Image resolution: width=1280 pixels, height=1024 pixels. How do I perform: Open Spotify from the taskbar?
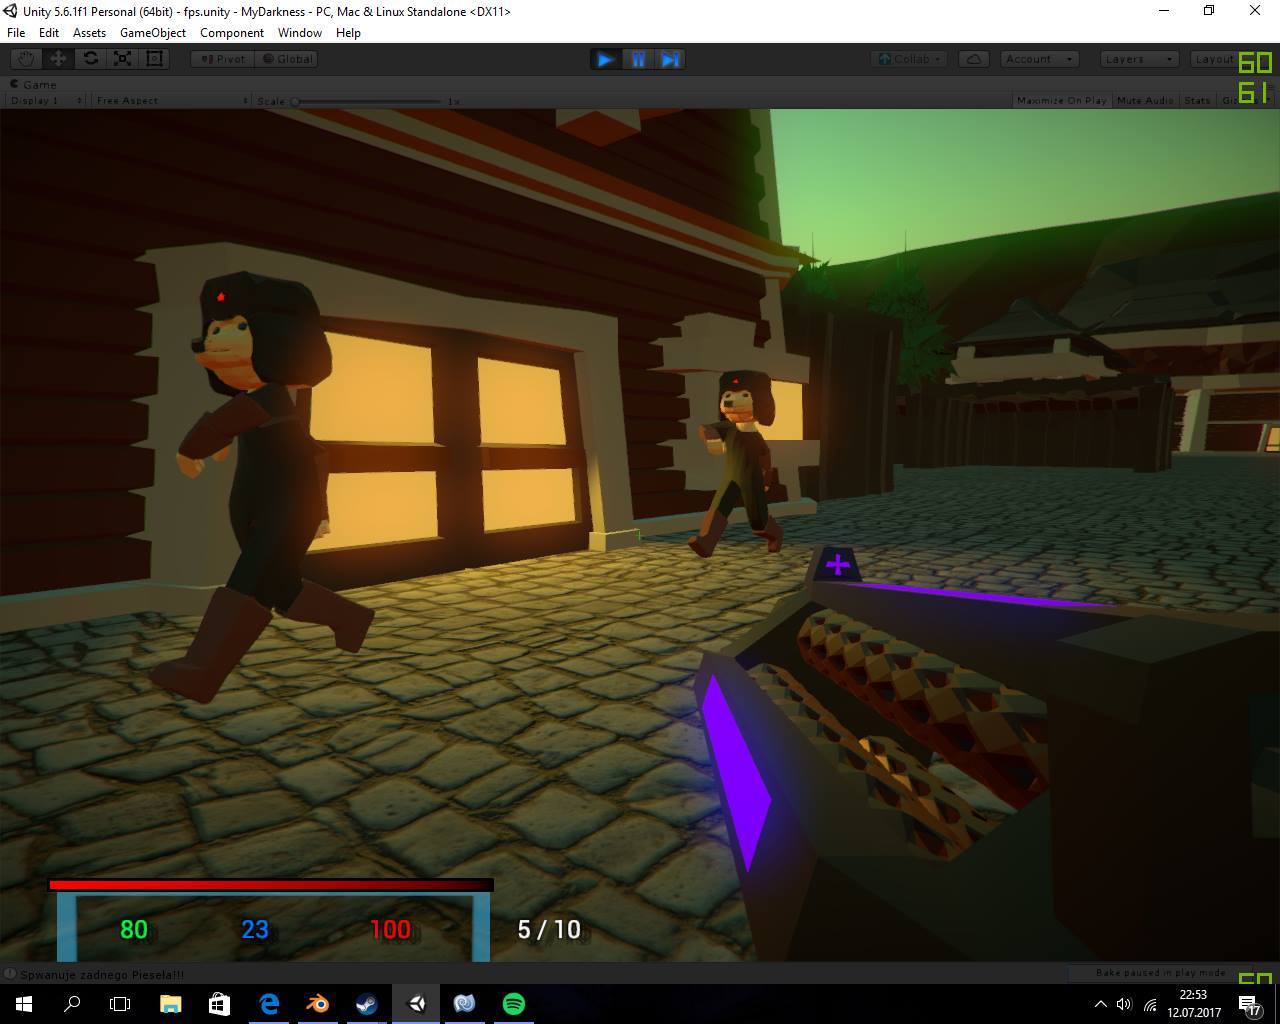[x=514, y=1004]
